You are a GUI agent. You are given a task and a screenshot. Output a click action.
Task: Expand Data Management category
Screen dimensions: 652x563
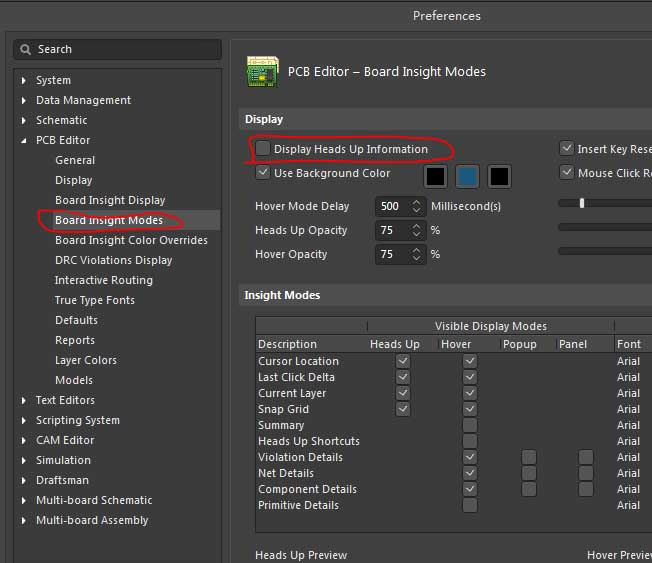click(24, 100)
